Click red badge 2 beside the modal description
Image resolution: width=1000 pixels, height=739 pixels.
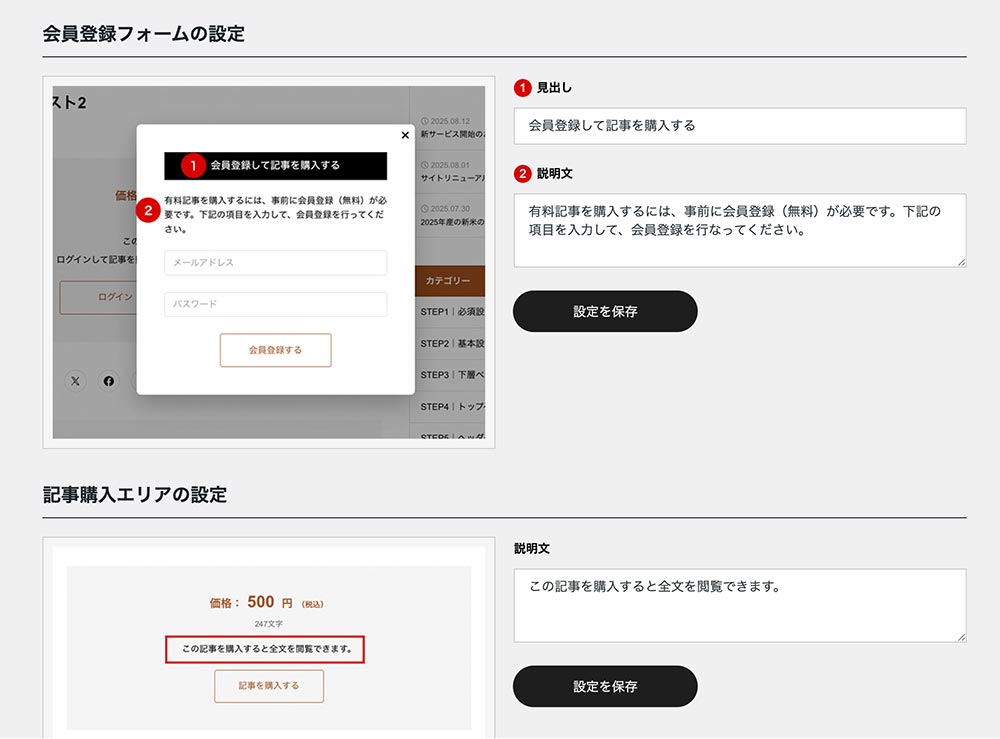(149, 210)
